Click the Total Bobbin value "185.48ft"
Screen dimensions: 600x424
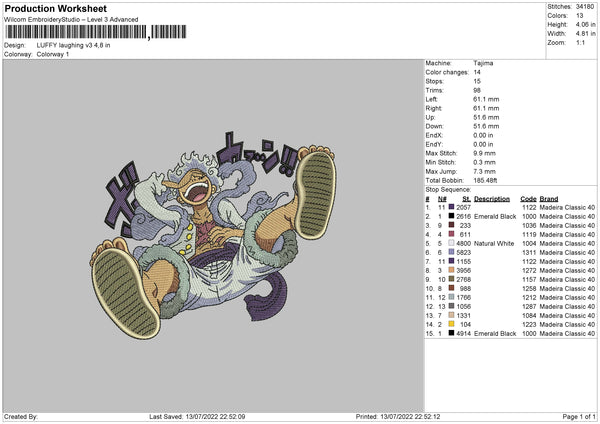coord(485,180)
